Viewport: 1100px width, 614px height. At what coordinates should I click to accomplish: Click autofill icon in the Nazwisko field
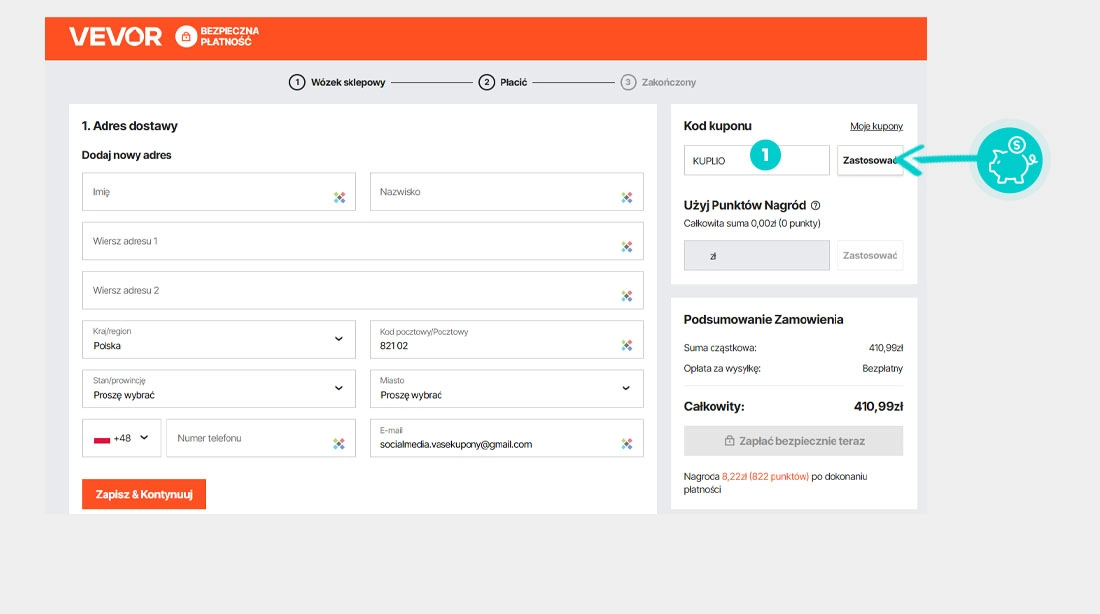pos(627,198)
